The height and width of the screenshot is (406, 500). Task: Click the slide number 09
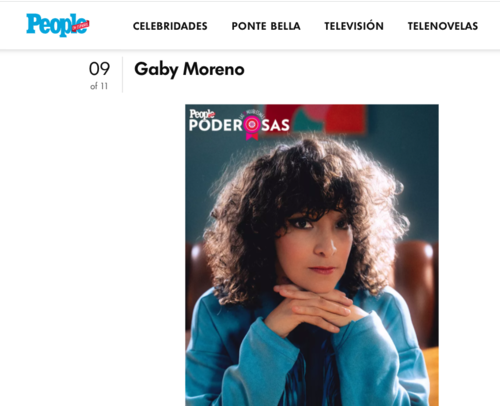coord(99,69)
